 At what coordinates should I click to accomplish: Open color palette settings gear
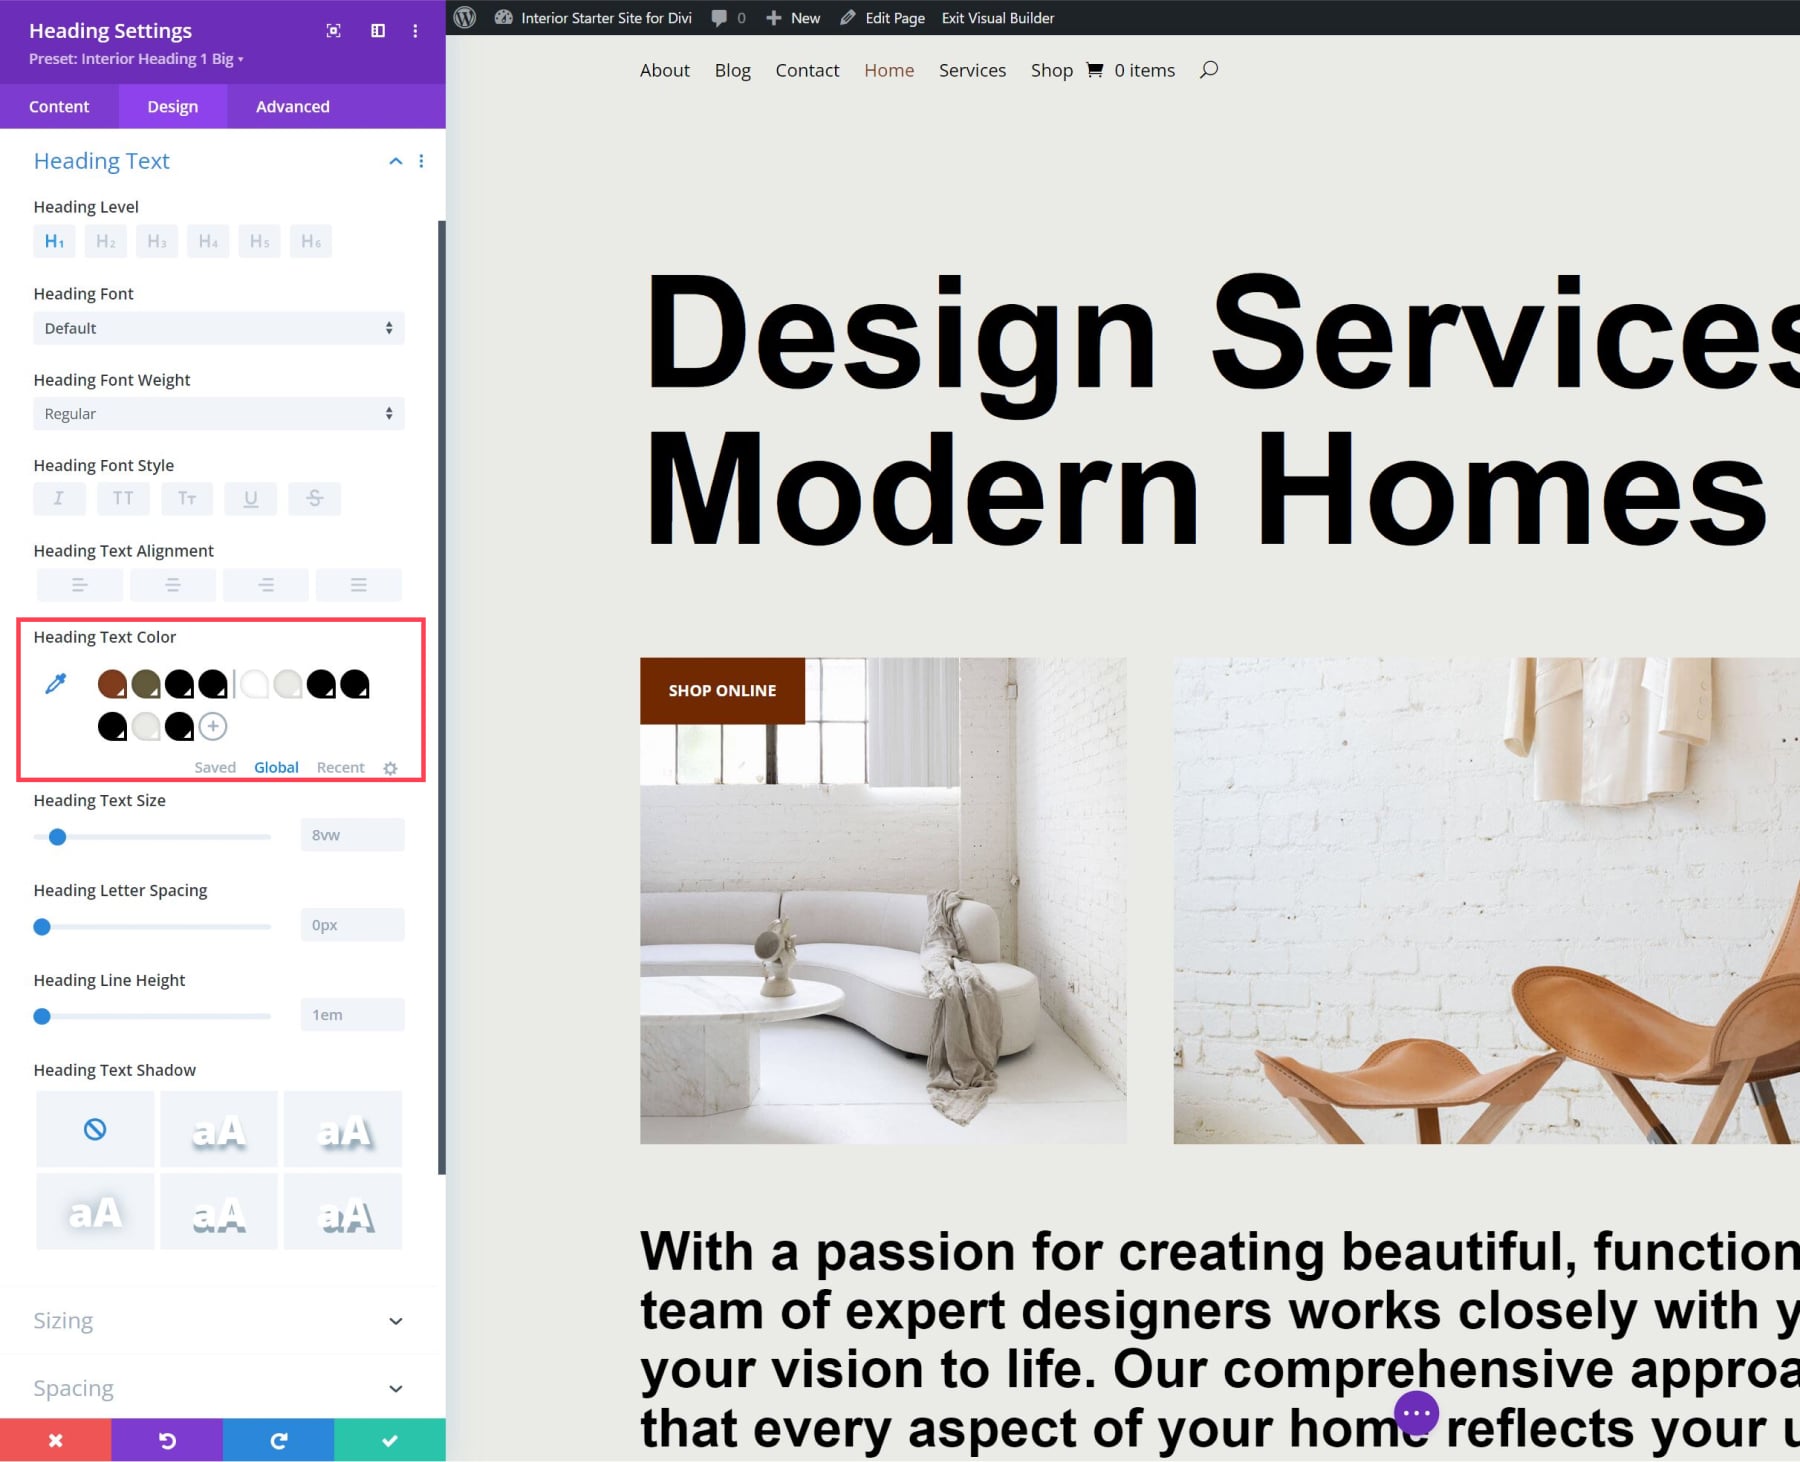(x=390, y=767)
